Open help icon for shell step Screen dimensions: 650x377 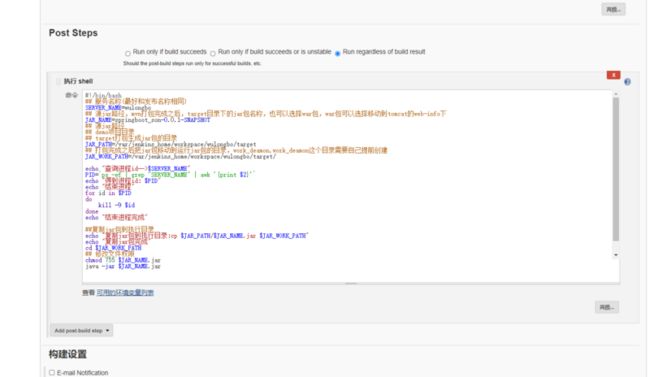(627, 82)
